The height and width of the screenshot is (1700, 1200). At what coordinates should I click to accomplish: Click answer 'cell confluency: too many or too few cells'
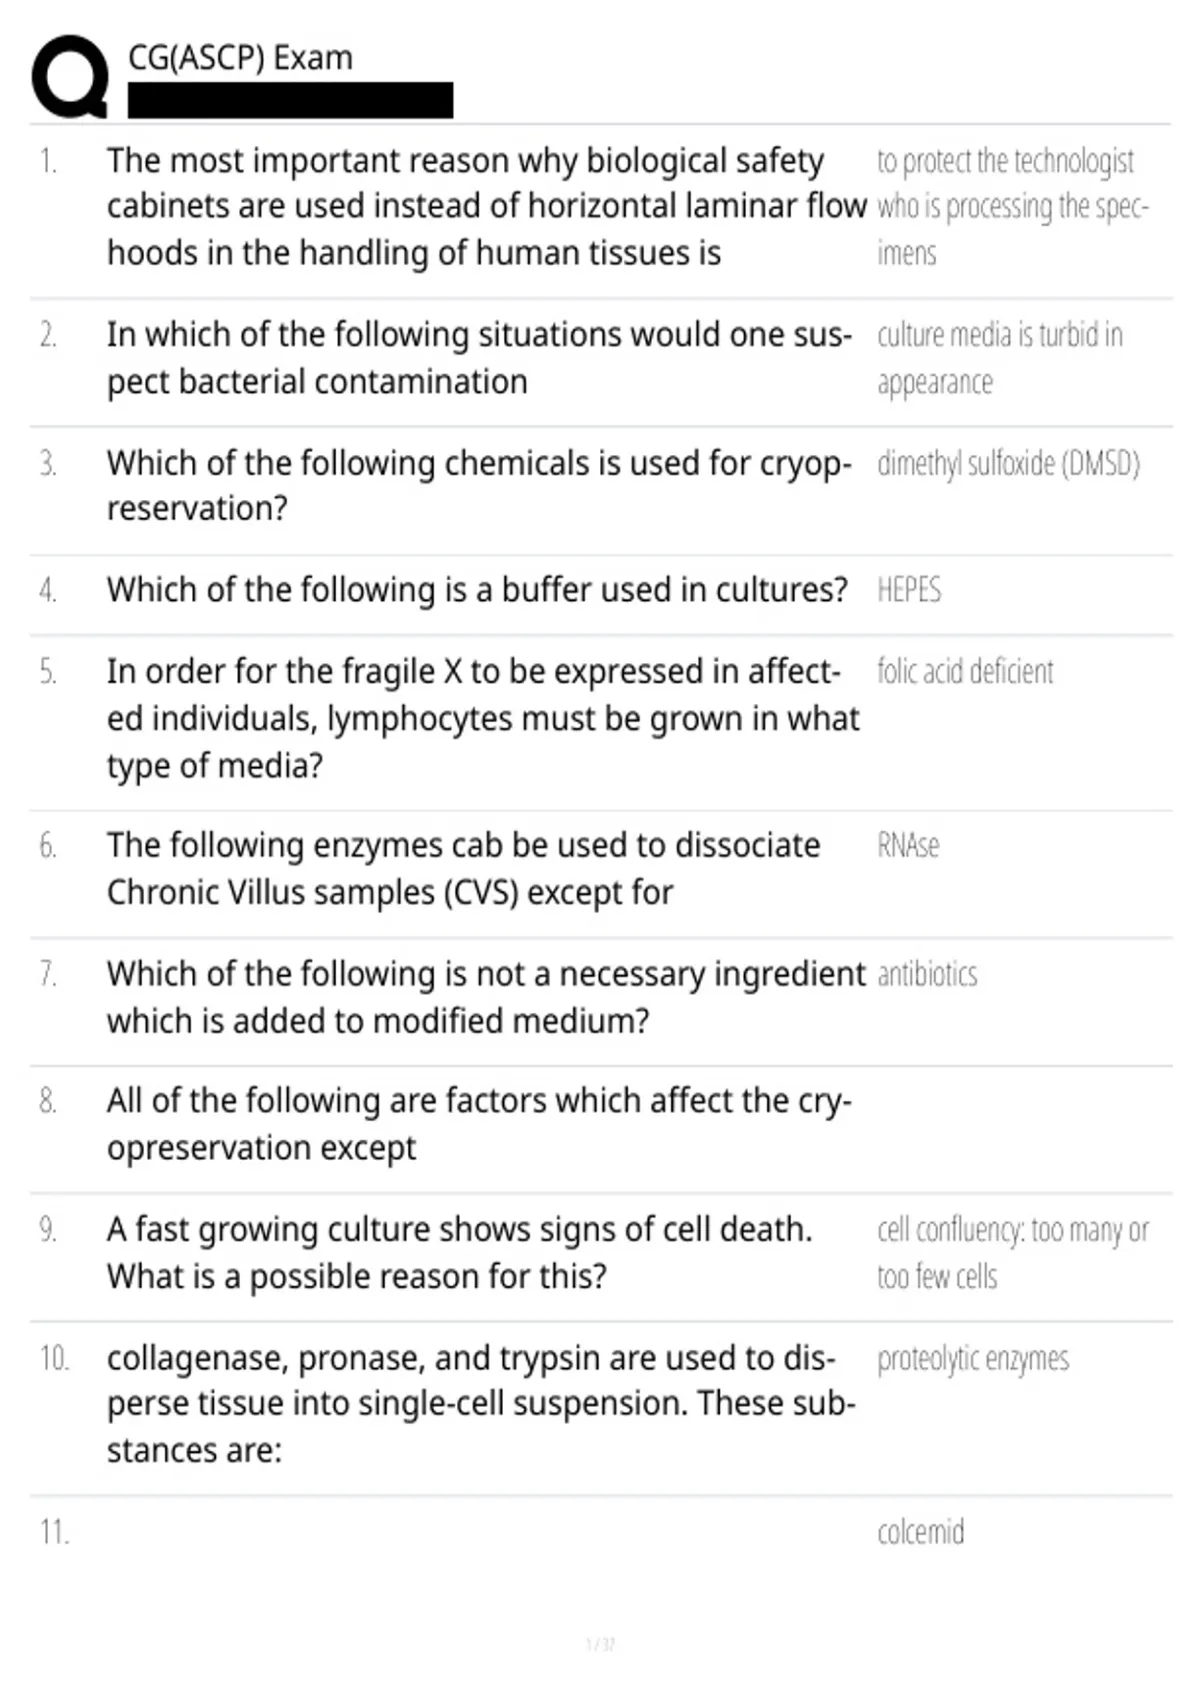(1013, 1253)
